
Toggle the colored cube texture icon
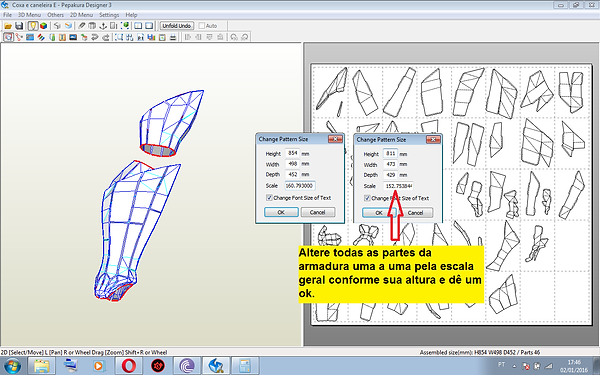(44, 26)
